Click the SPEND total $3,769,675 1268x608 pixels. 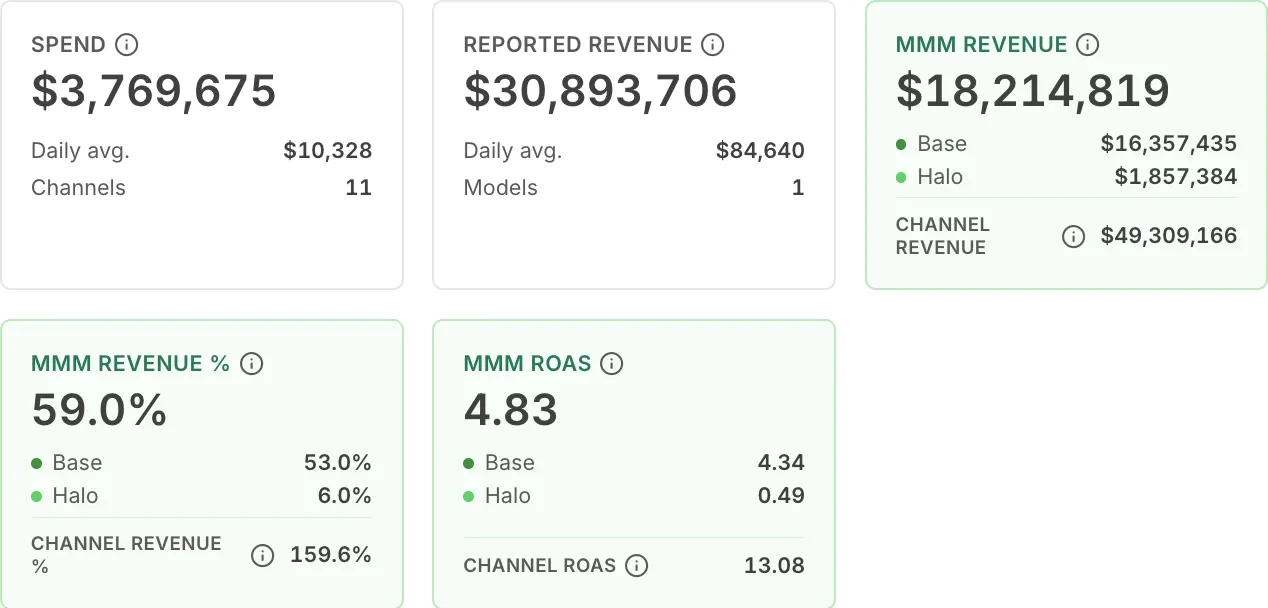click(154, 91)
